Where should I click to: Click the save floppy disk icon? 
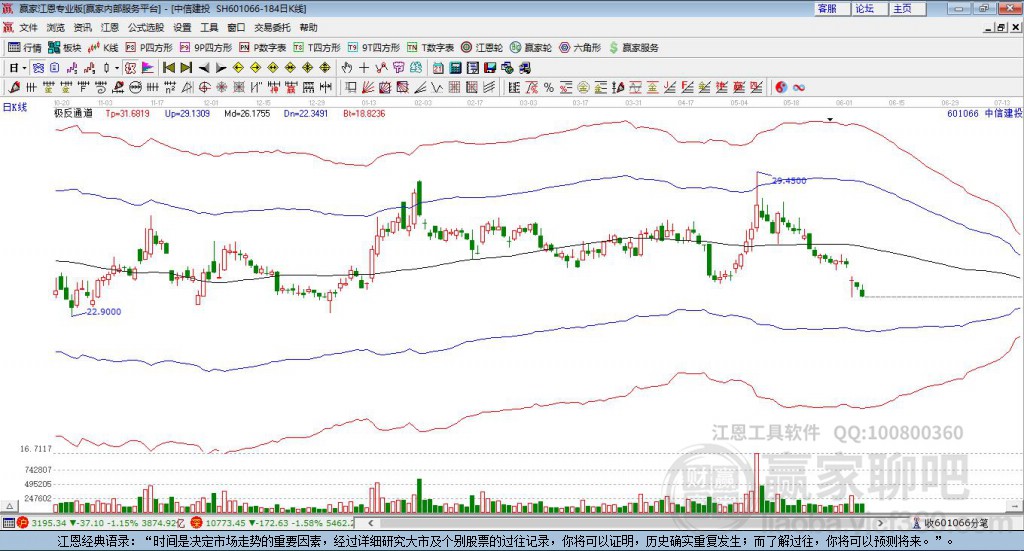coord(490,68)
